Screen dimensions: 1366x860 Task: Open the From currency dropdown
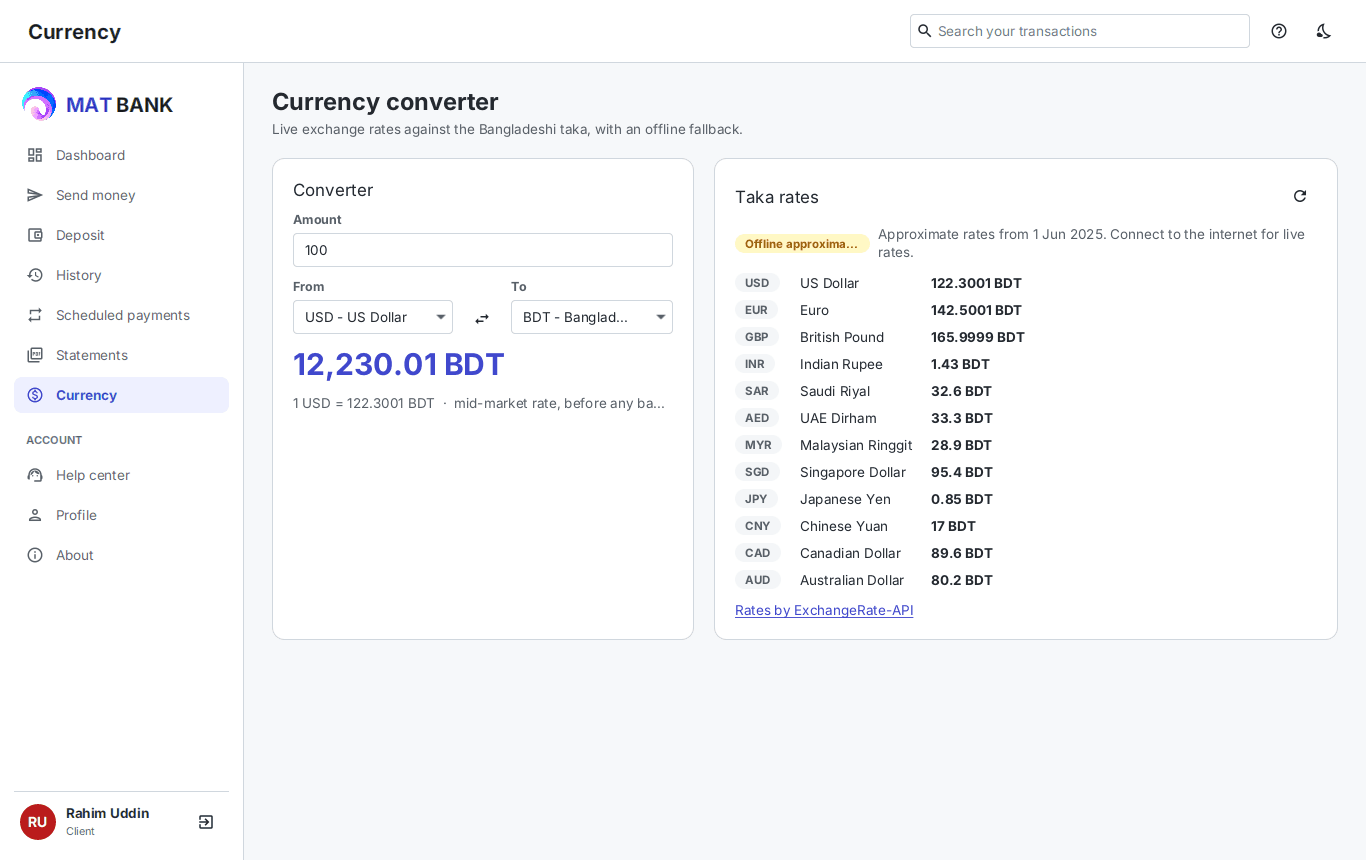[x=373, y=317]
